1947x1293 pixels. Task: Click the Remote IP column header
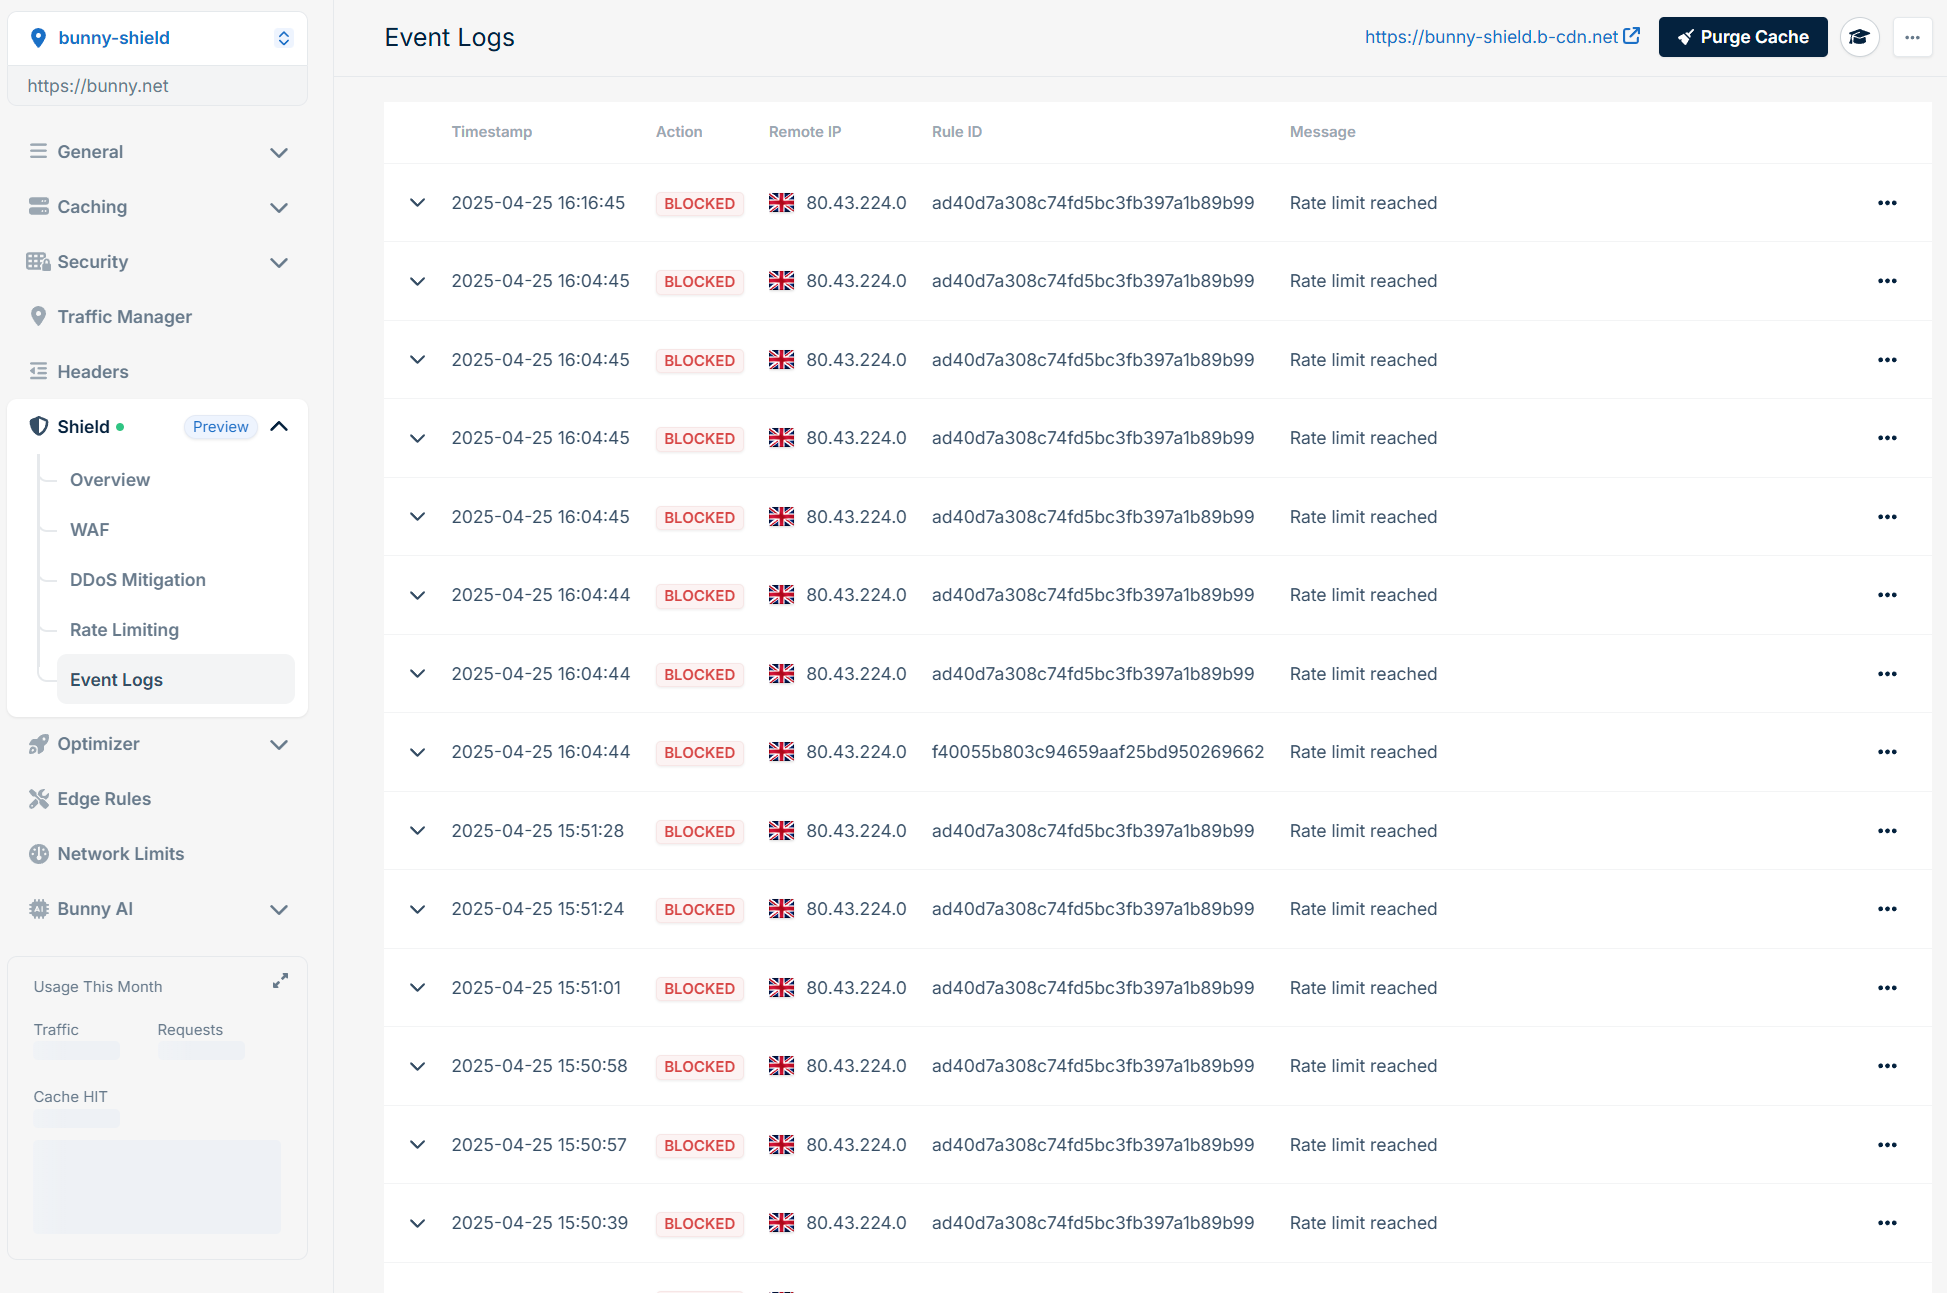[805, 132]
